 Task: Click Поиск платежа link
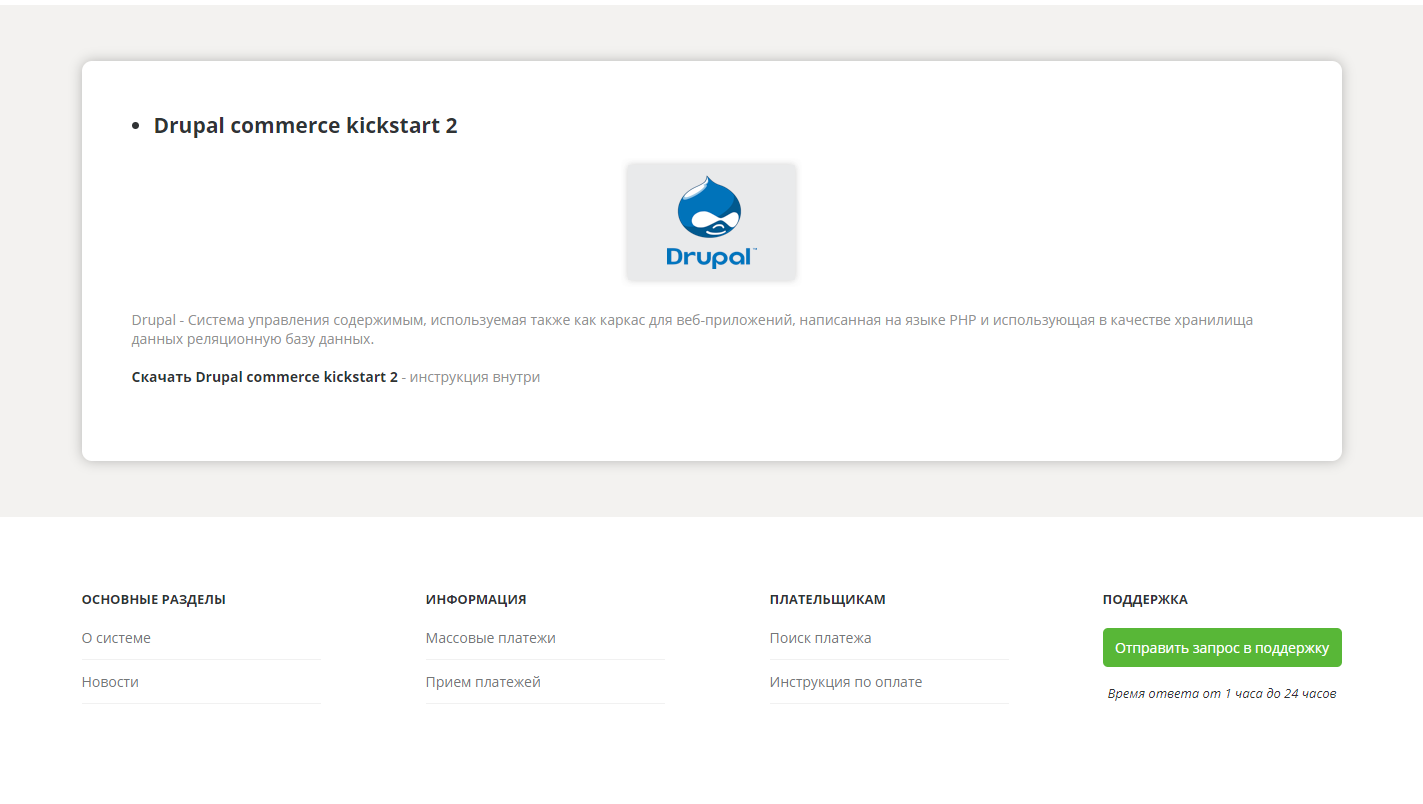[820, 637]
